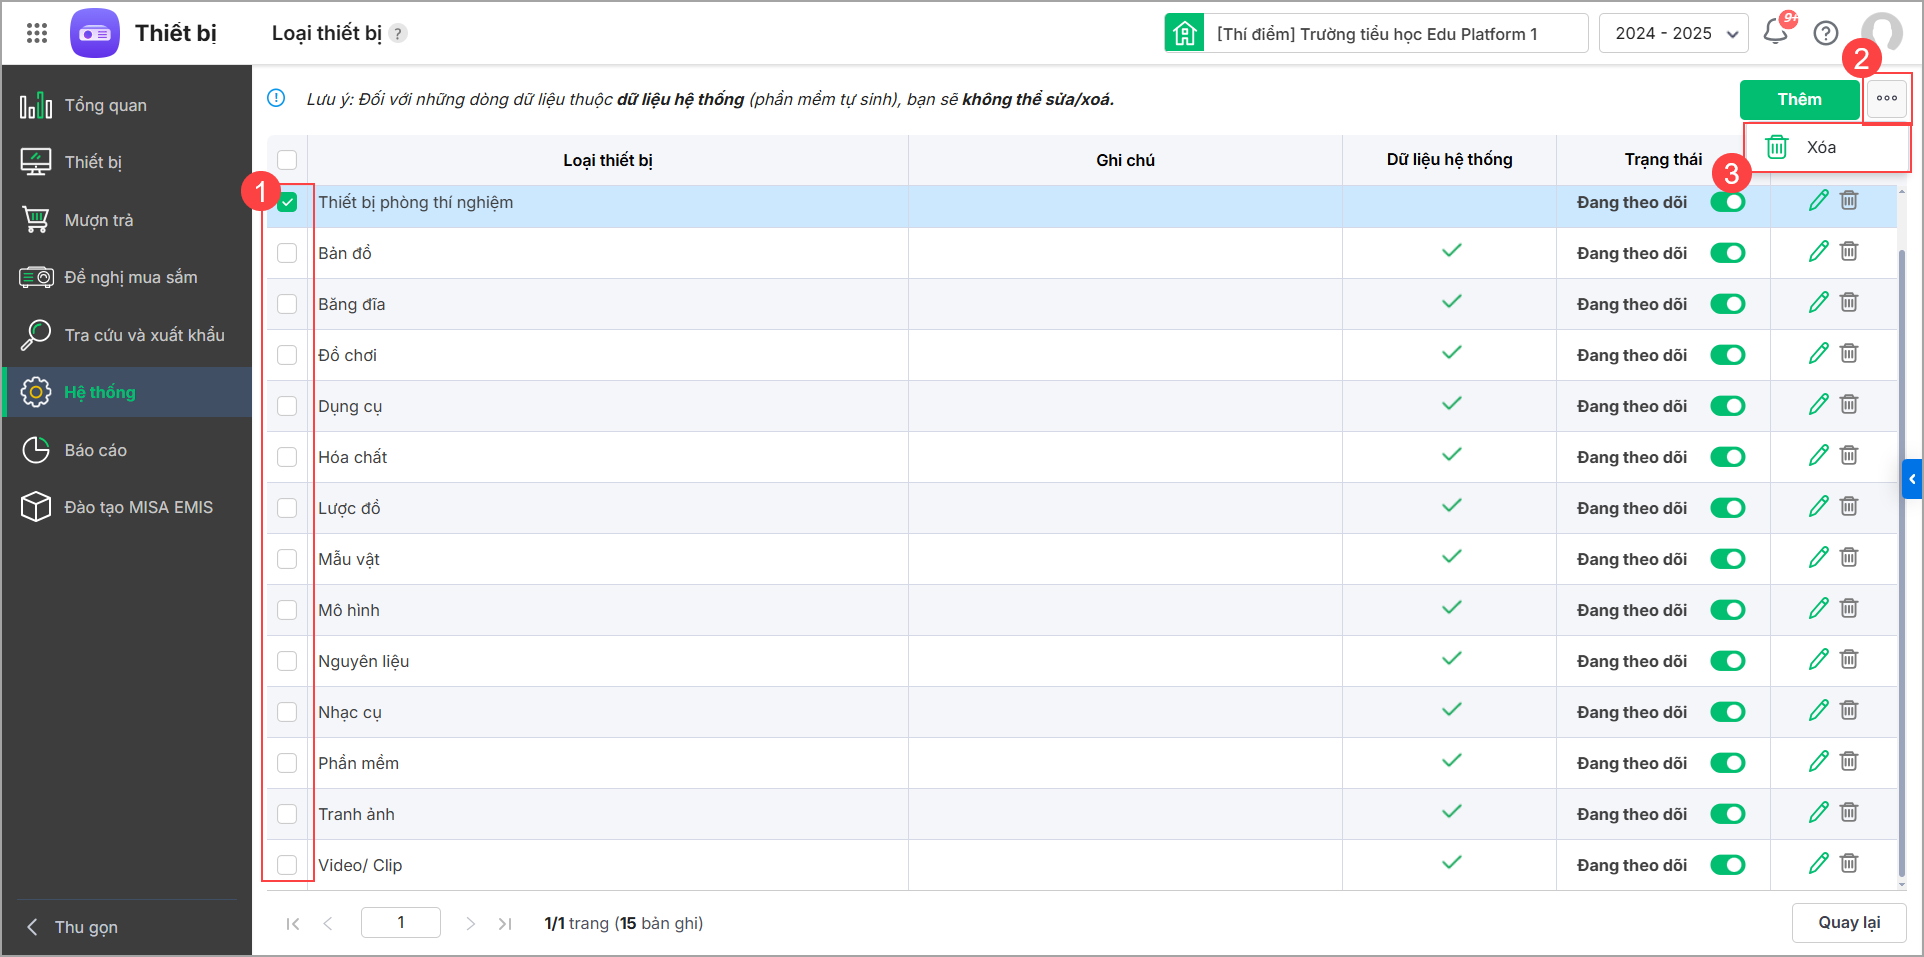This screenshot has height=957, width=1924.
Task: Click the page number input field
Action: (x=401, y=922)
